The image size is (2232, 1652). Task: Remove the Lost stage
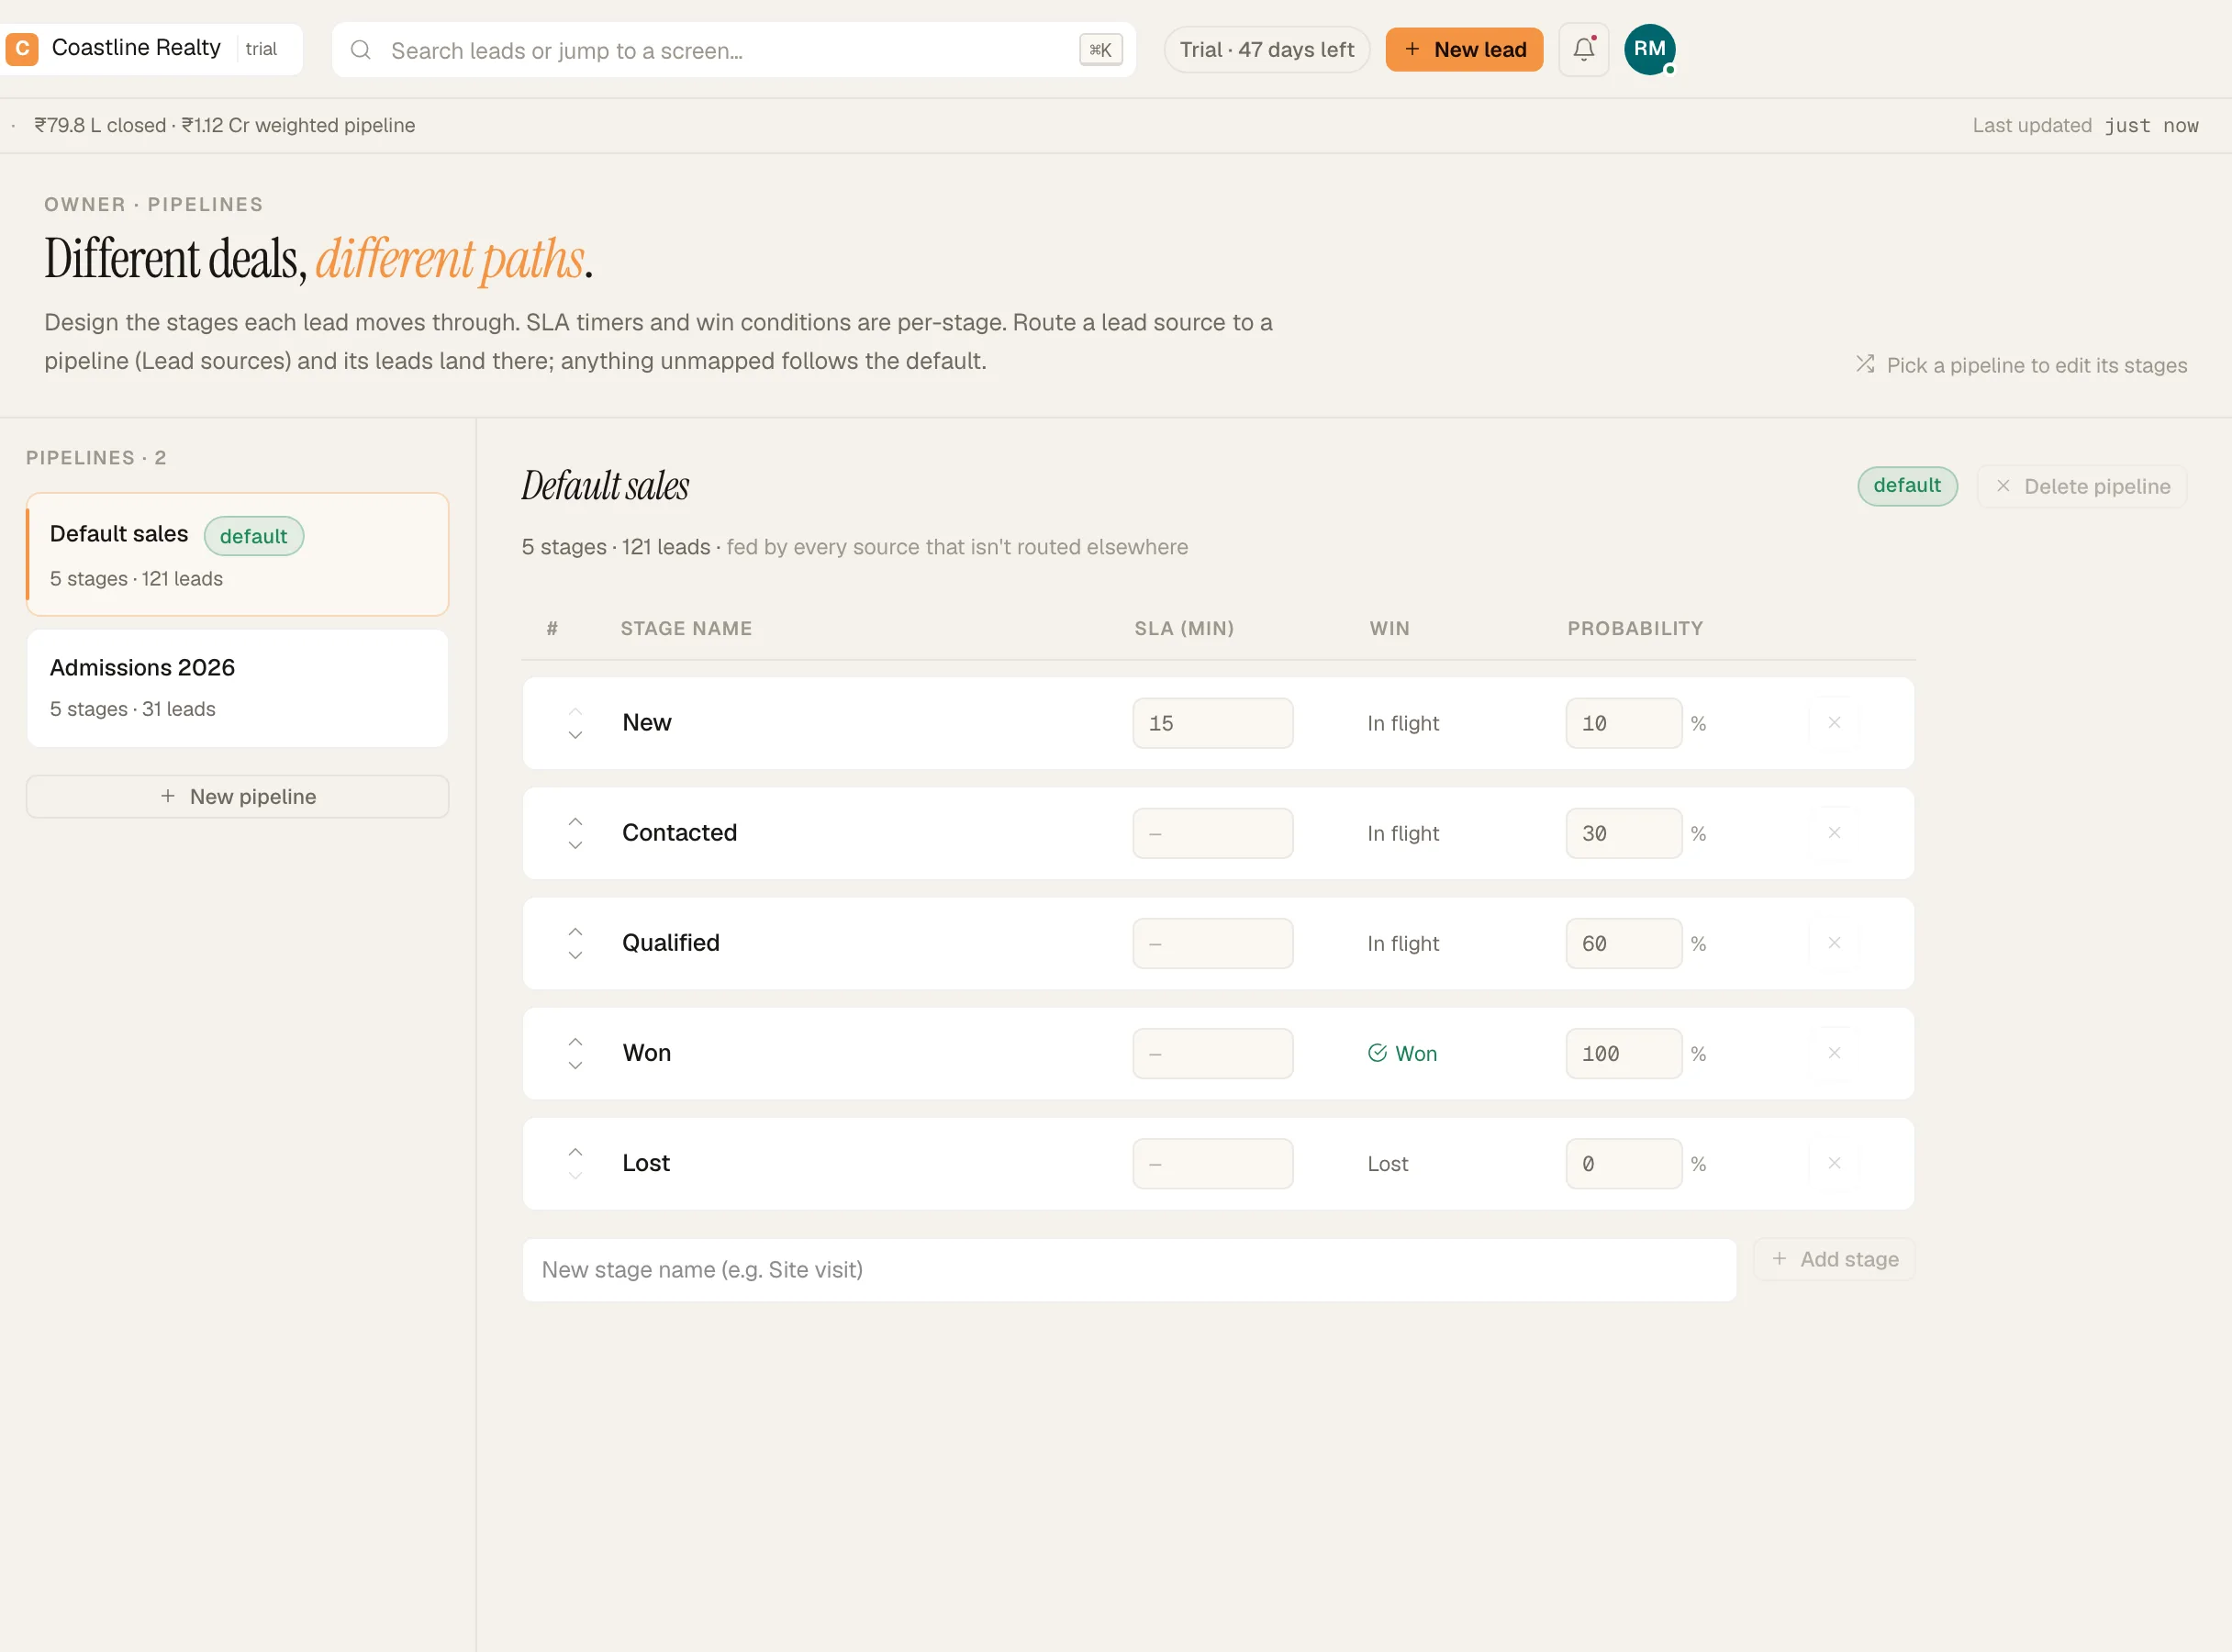1834,1163
